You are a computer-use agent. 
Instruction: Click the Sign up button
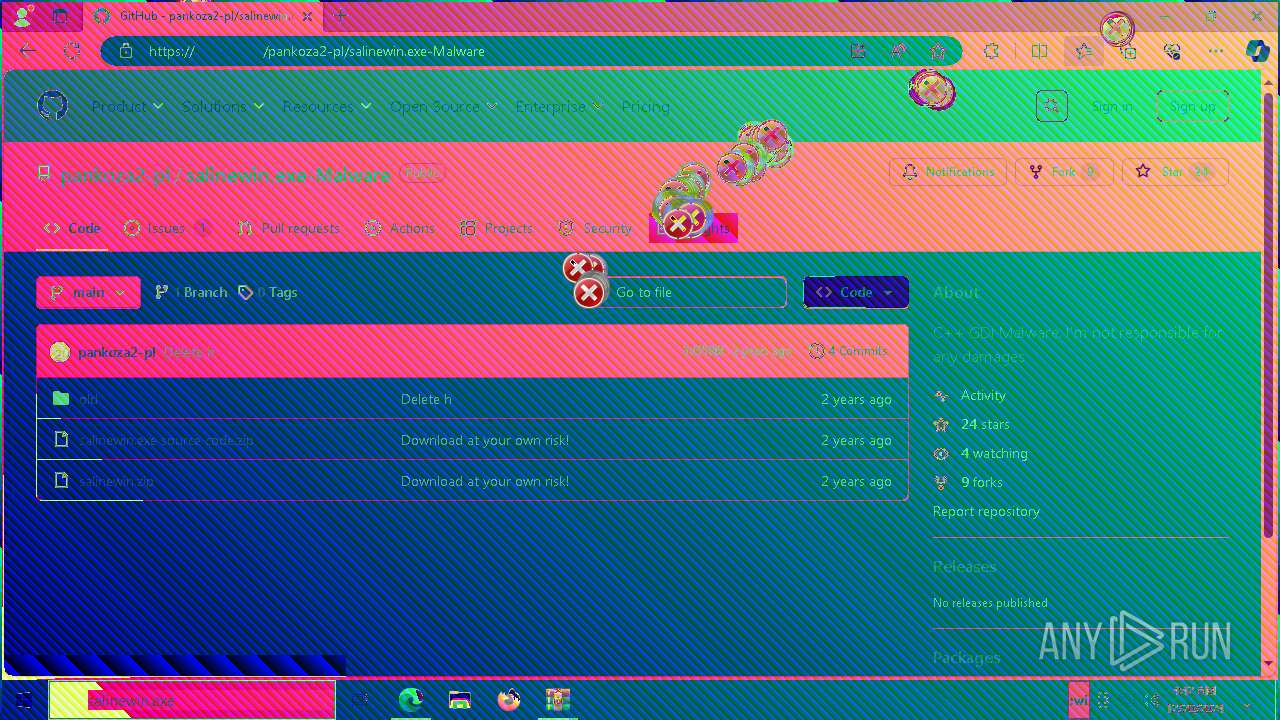click(x=1192, y=106)
